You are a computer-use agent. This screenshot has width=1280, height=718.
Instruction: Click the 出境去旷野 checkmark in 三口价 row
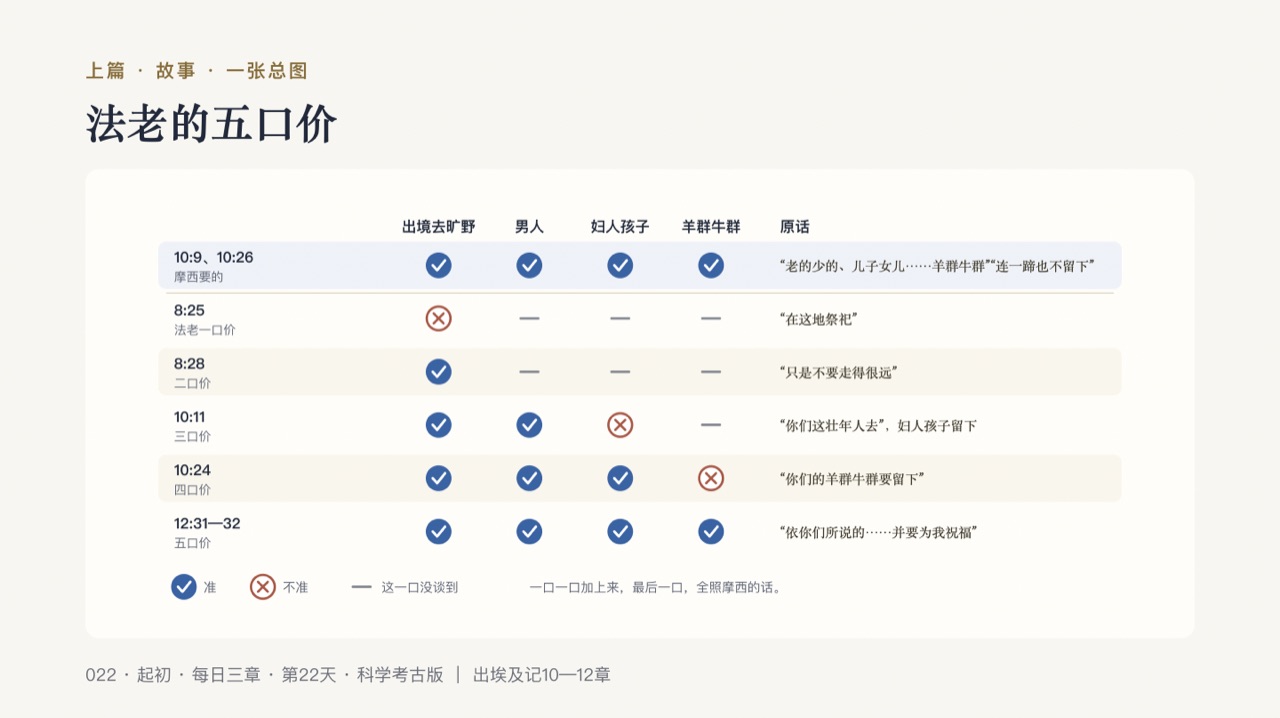click(x=438, y=425)
